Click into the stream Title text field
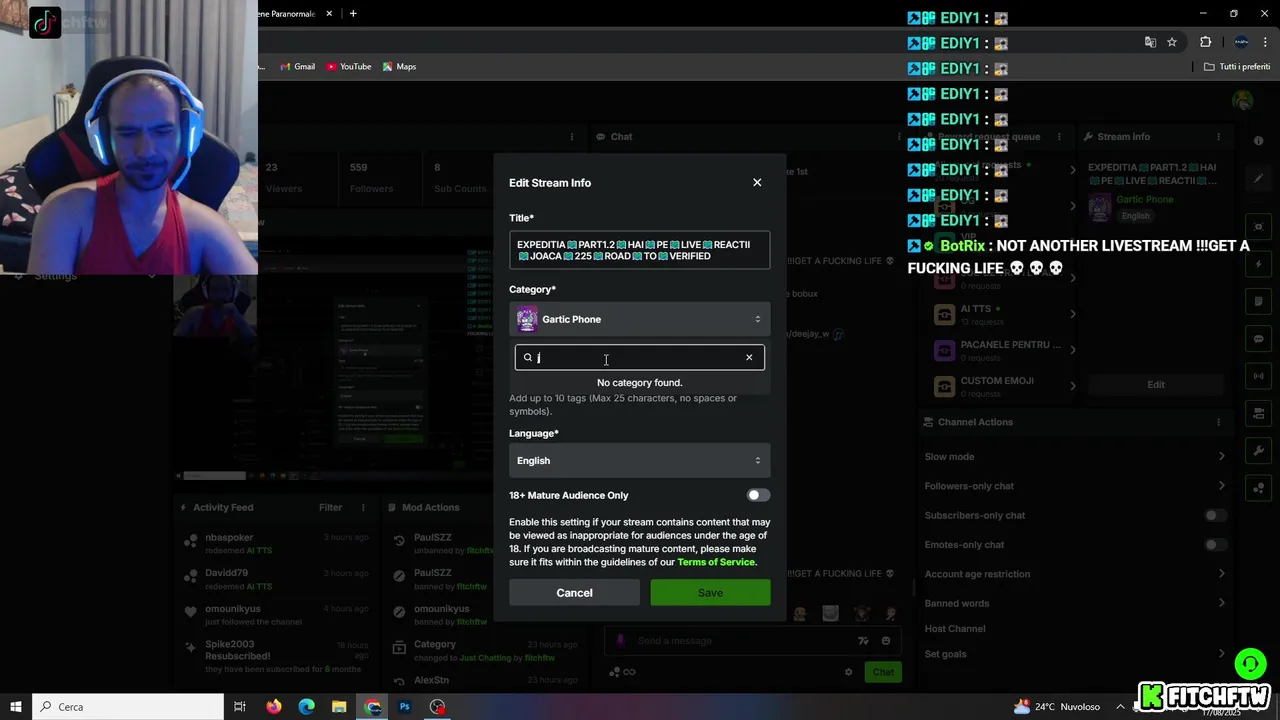 coord(640,250)
